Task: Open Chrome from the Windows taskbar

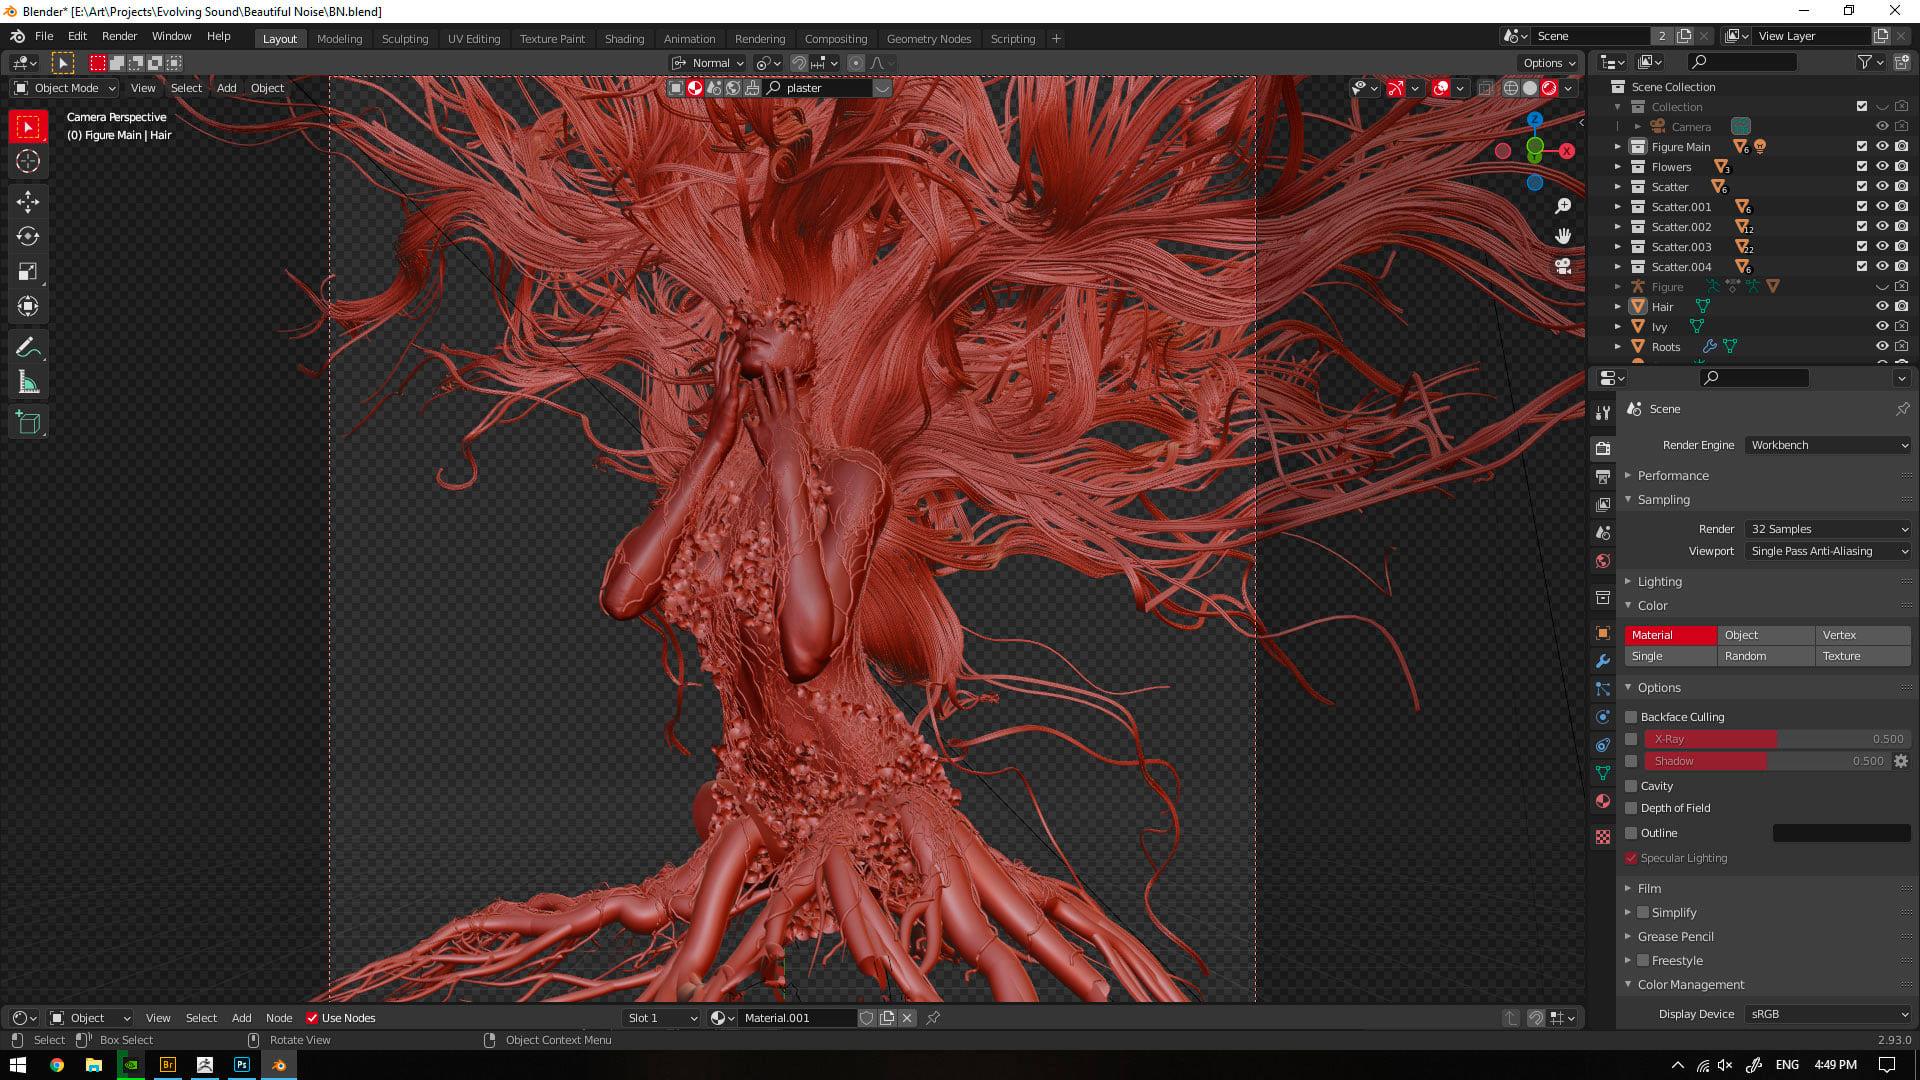Action: (x=57, y=1065)
